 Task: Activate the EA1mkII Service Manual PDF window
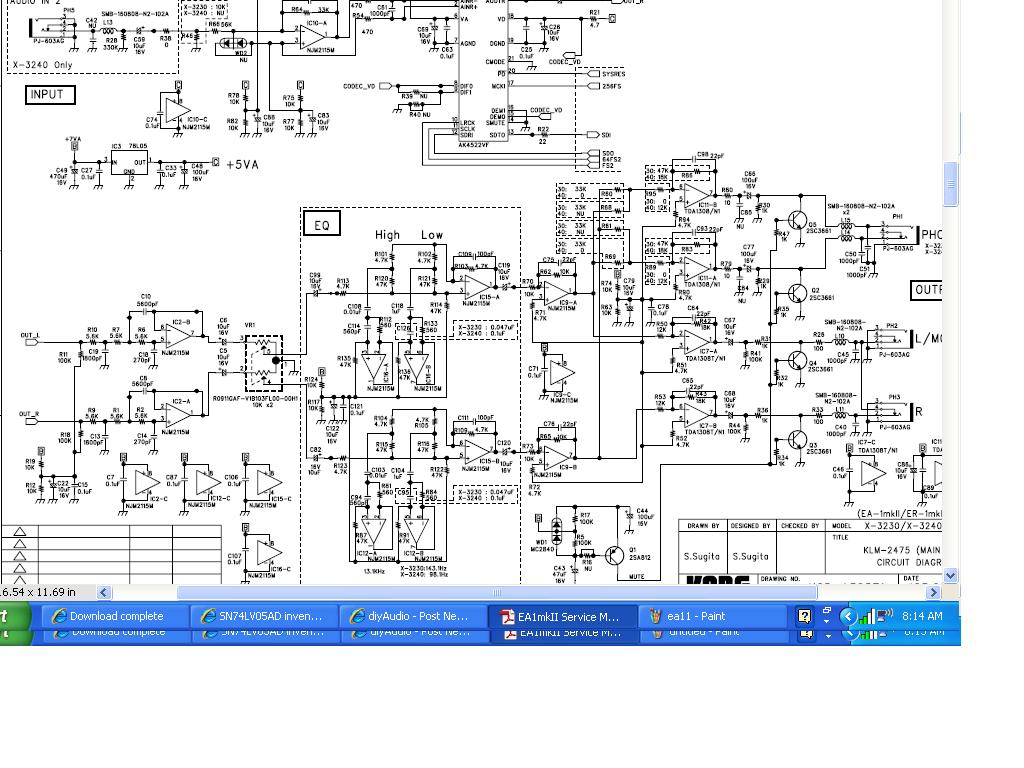point(562,616)
